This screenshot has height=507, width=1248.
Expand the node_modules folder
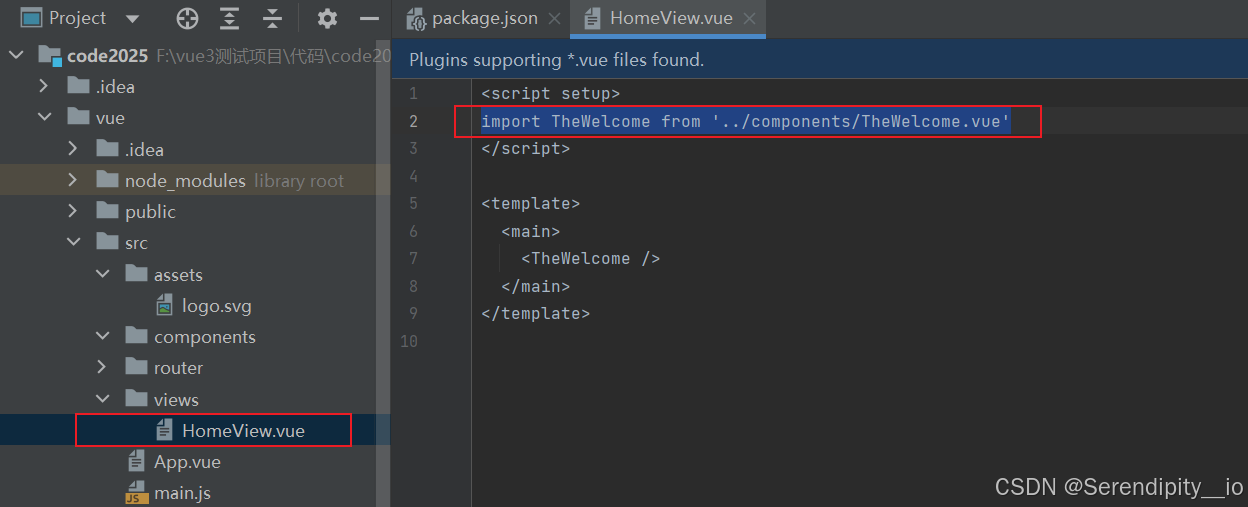pos(72,180)
